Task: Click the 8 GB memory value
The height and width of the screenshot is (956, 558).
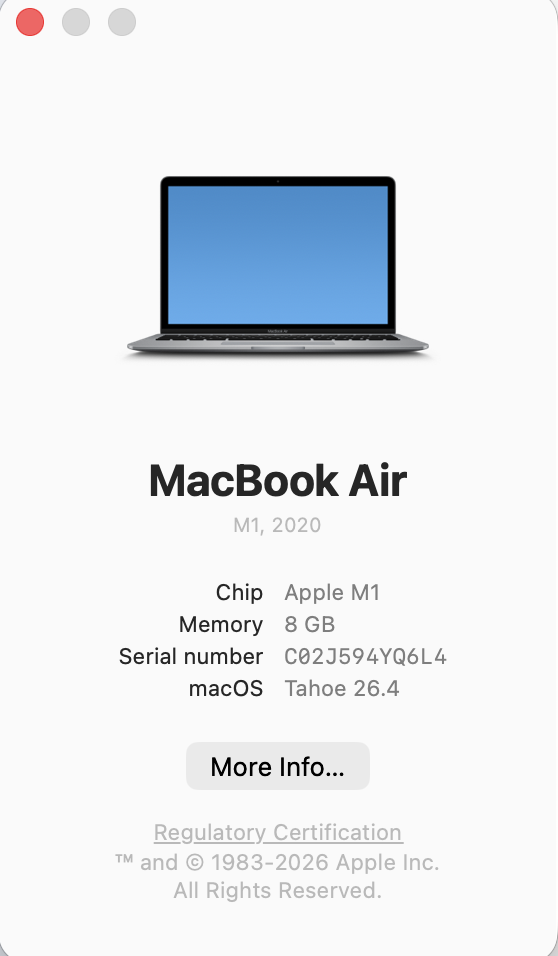Action: 309,624
